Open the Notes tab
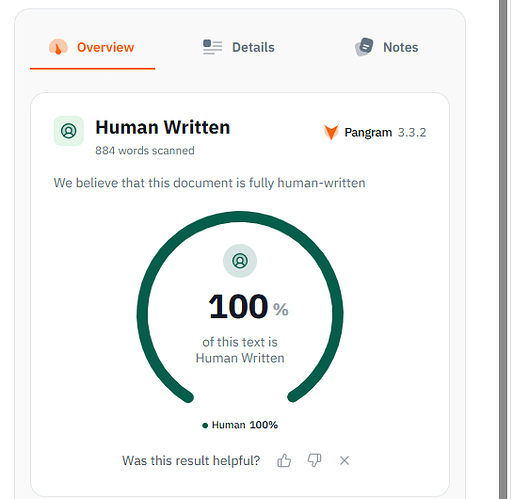 coord(386,48)
